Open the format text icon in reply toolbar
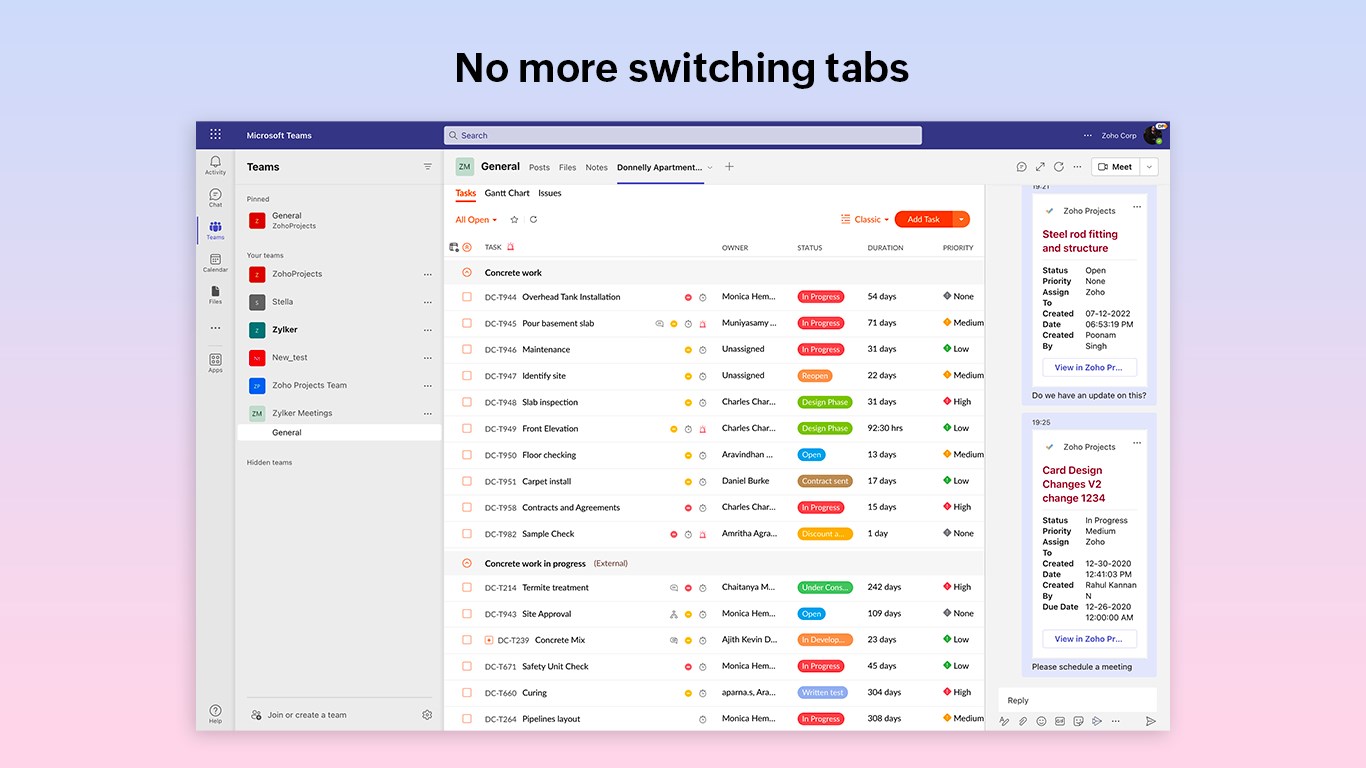The height and width of the screenshot is (768, 1366). coord(1004,721)
